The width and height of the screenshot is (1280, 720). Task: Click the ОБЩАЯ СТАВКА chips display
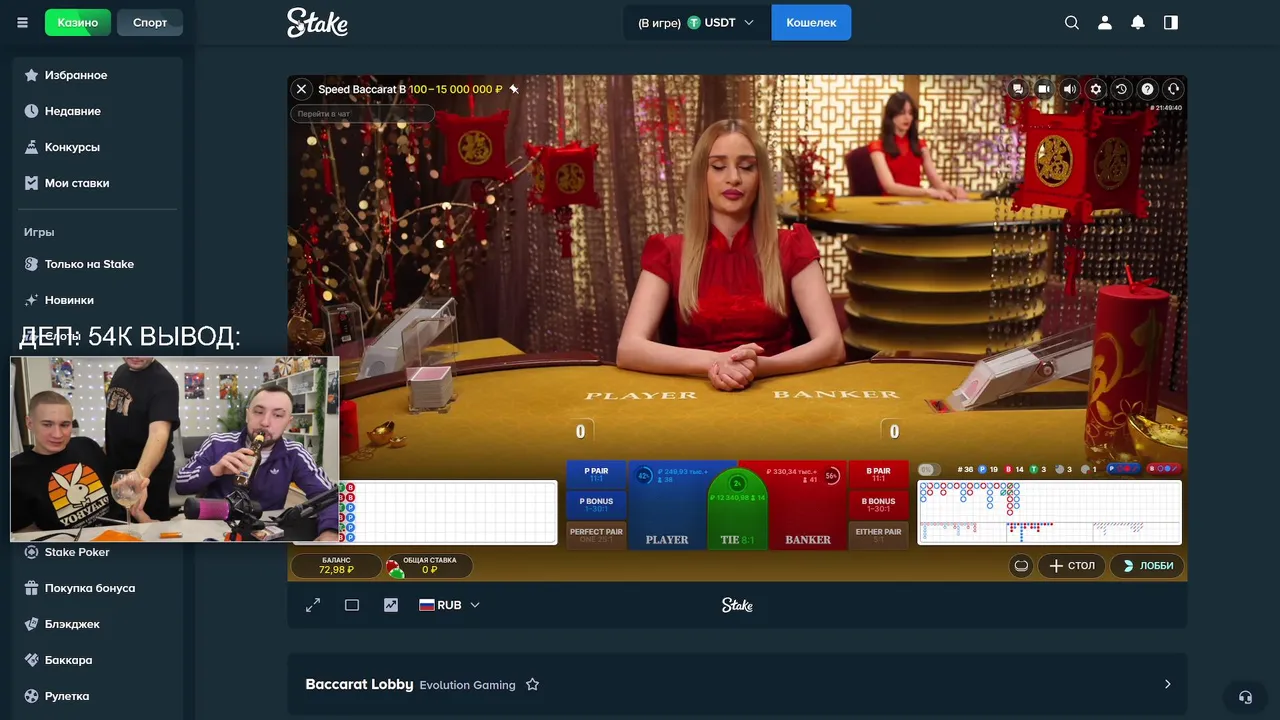click(x=429, y=566)
